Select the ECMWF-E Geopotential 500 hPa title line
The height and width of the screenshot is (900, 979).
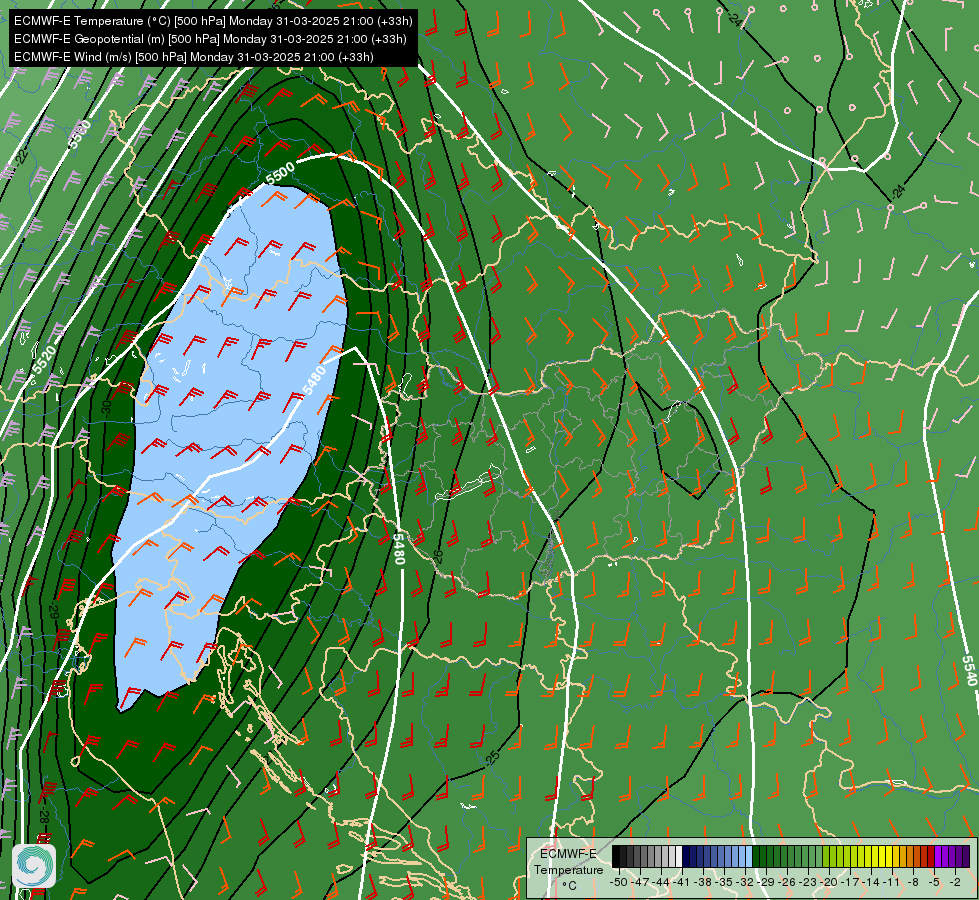[210, 39]
